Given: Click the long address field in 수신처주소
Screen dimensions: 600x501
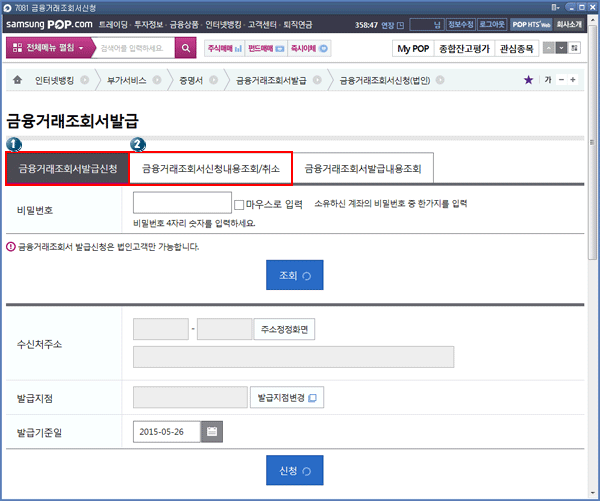Looking at the screenshot, I should [x=293, y=357].
